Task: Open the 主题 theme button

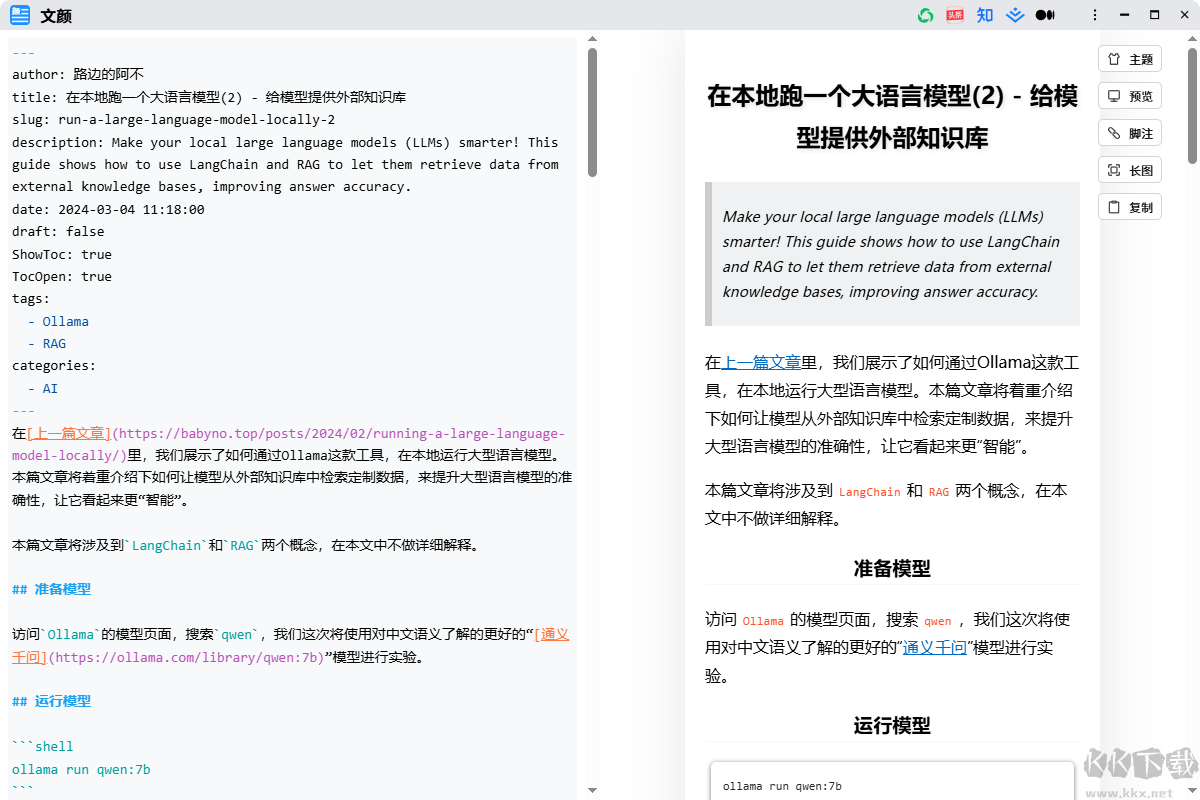Action: click(1130, 59)
